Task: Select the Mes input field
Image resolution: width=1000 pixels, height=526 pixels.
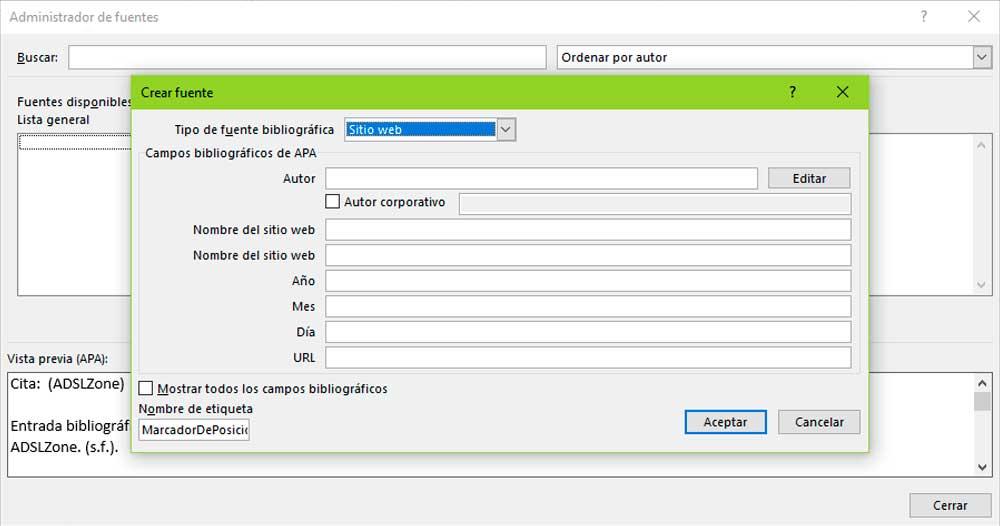Action: [588, 306]
